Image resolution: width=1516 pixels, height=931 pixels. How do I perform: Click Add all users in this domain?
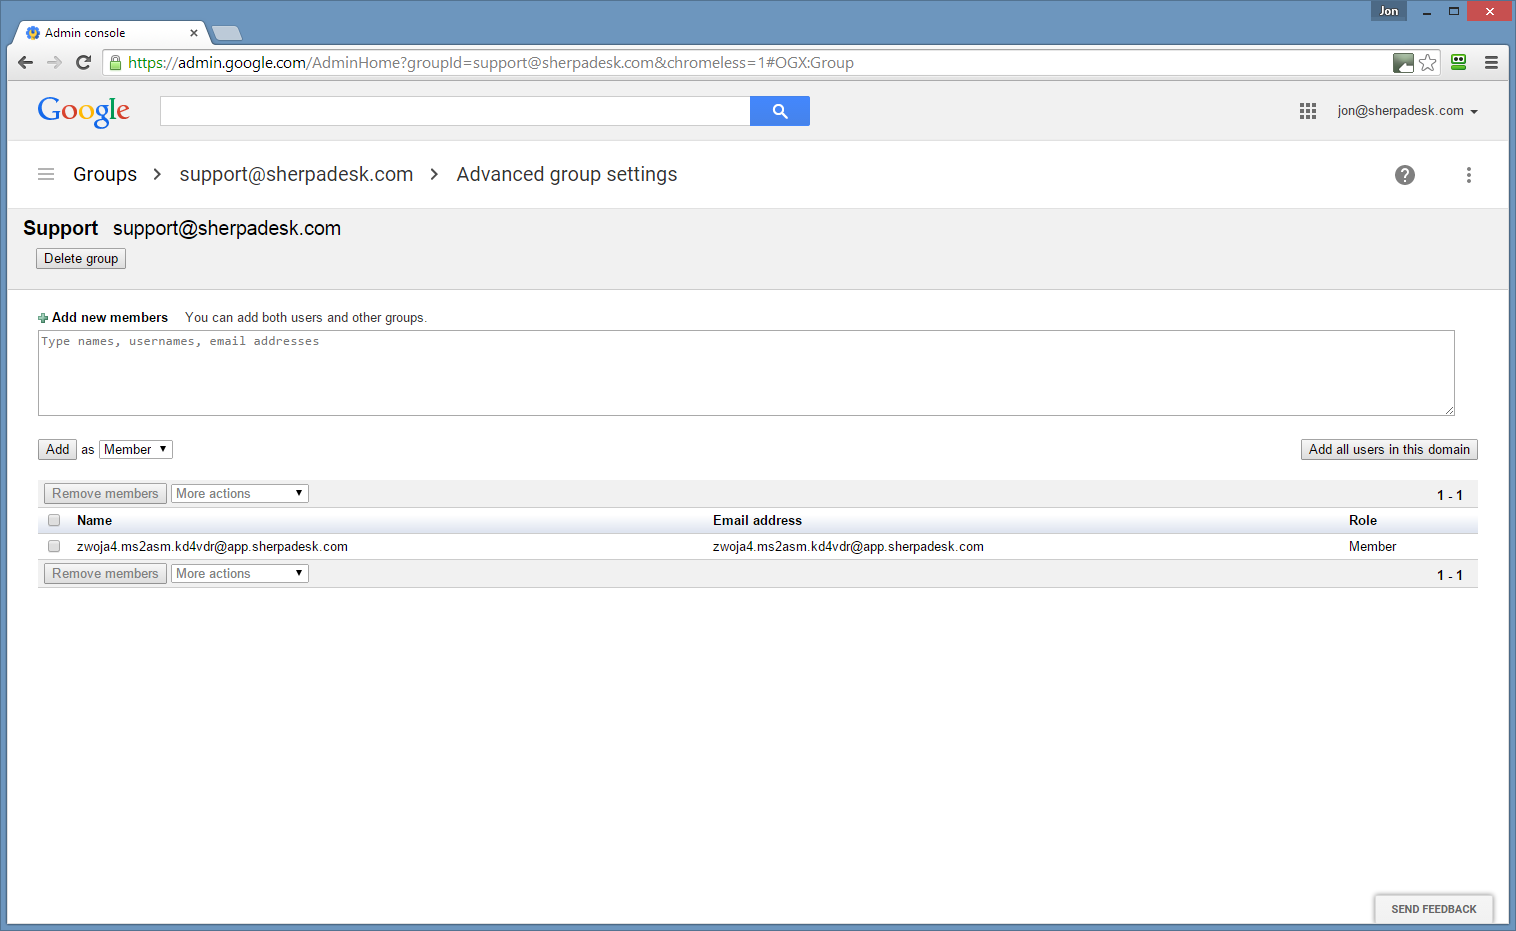click(1388, 449)
